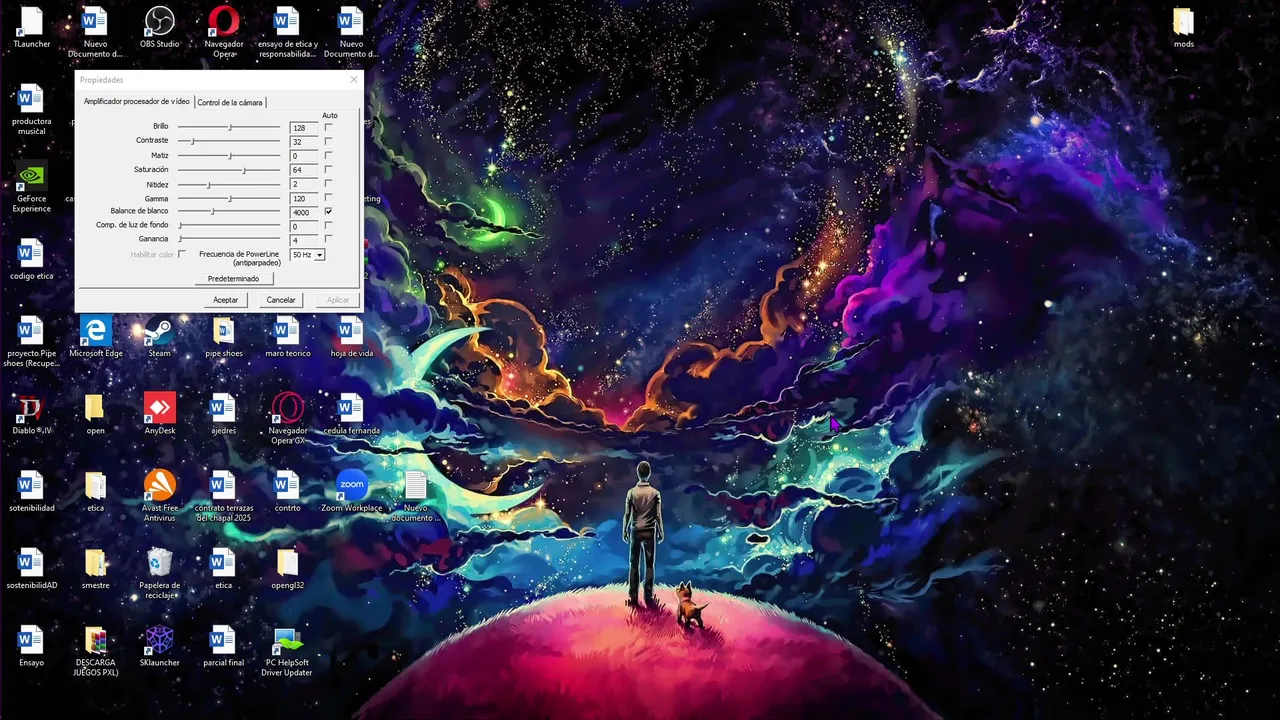Open the Frecuencia de PowerLine 50 Hz dropdown

pos(307,255)
